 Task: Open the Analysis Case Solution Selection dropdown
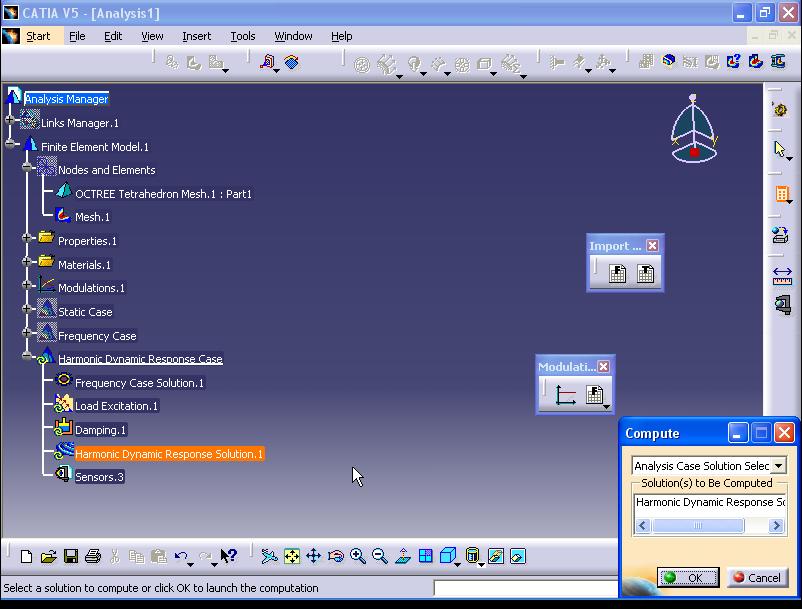pyautogui.click(x=778, y=466)
